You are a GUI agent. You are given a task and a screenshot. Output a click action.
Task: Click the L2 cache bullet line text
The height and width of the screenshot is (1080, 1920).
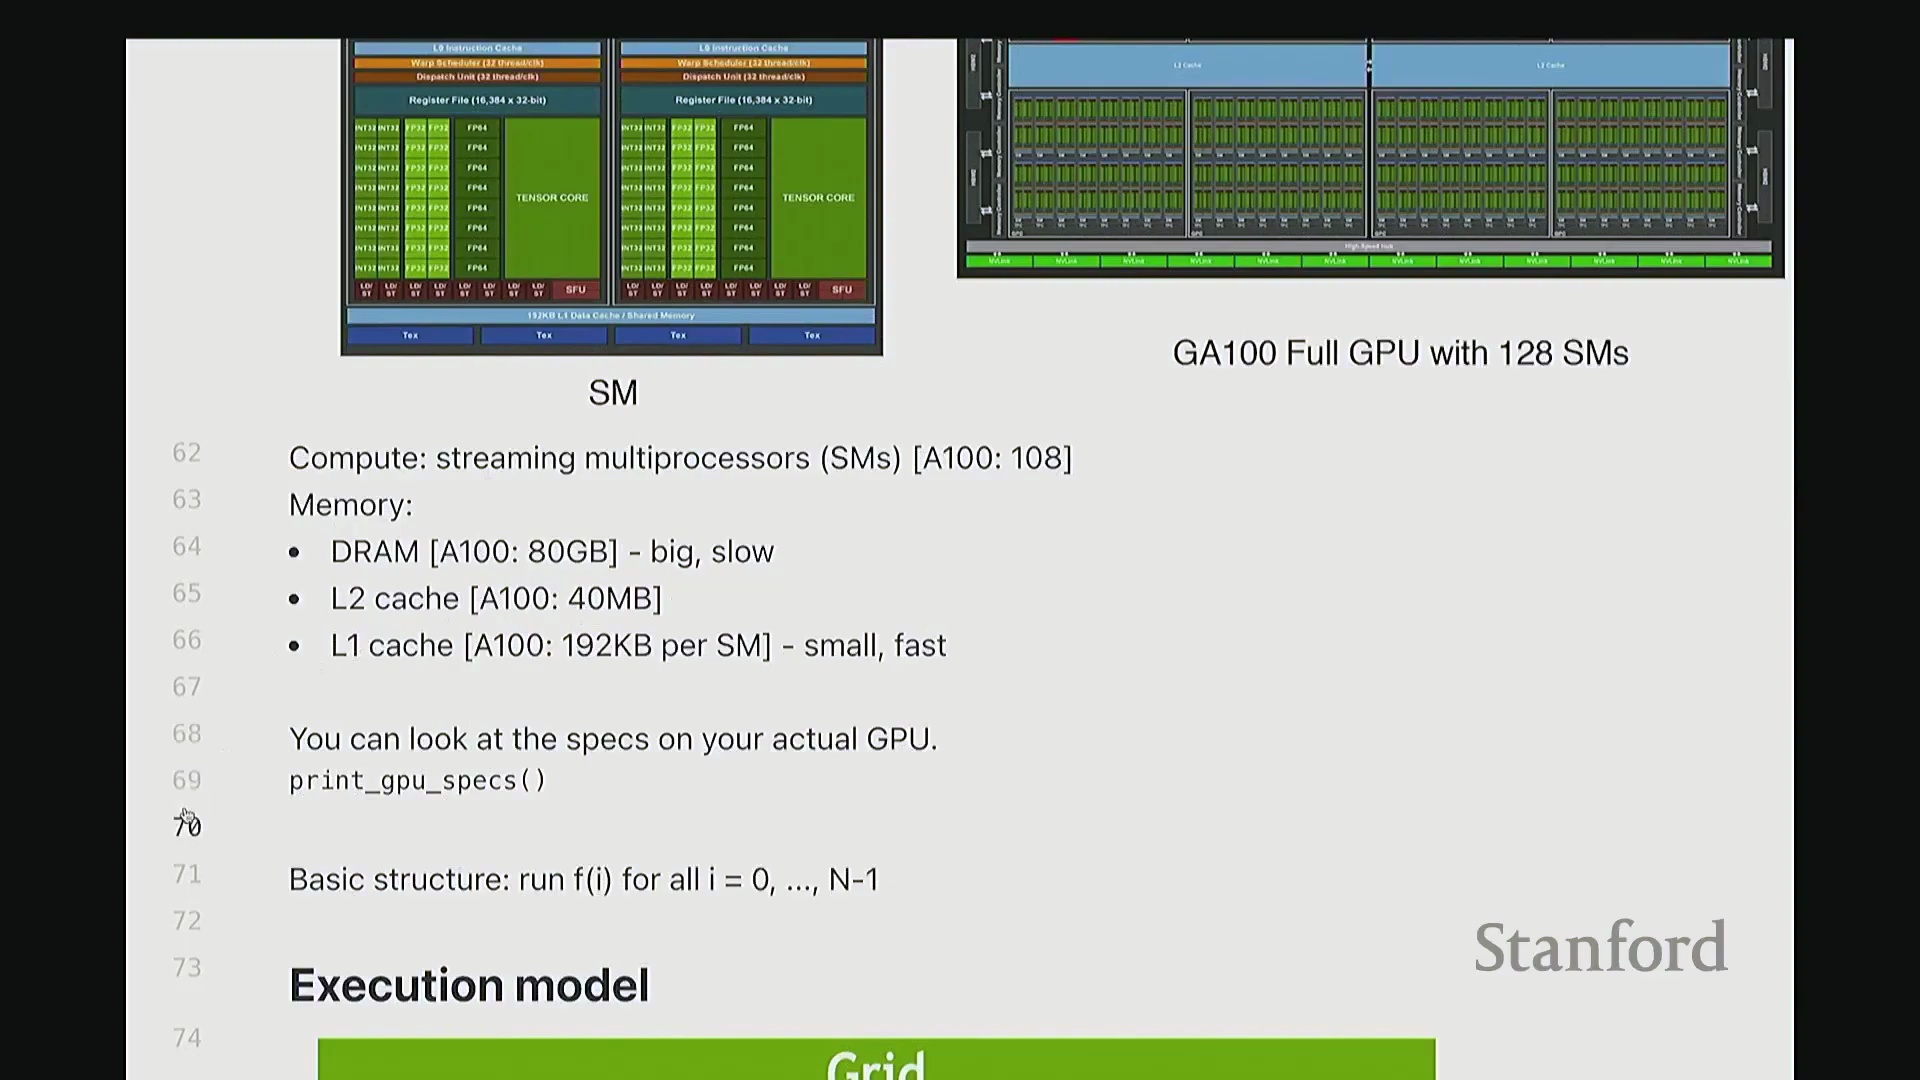coord(496,599)
